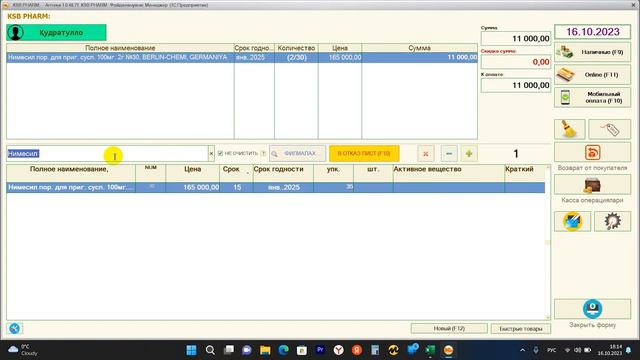The width and height of the screenshot is (640, 360).
Task: Click the quantity value 1 near plus button
Action: coord(516,154)
